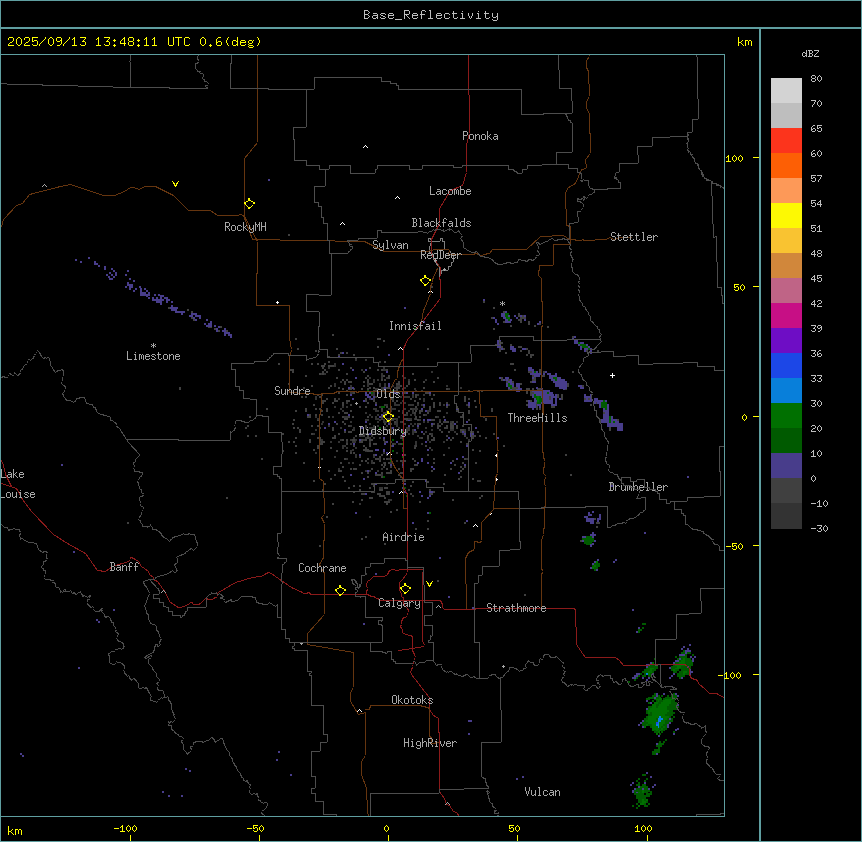The image size is (862, 842).
Task: Click the Limestone label
Action: 153,356
